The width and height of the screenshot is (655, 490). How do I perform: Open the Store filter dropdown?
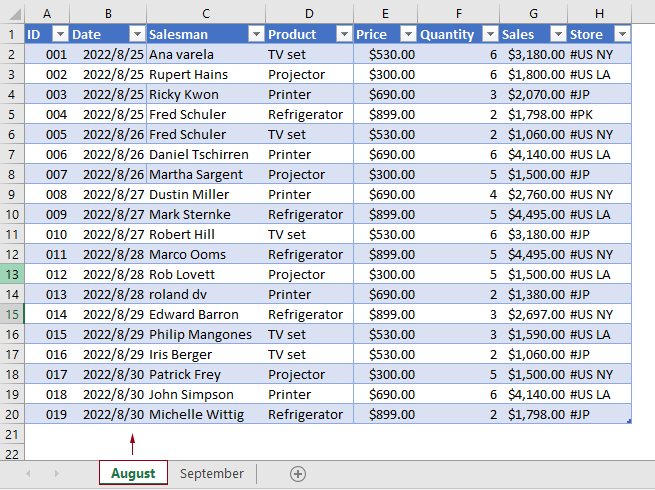pyautogui.click(x=622, y=34)
